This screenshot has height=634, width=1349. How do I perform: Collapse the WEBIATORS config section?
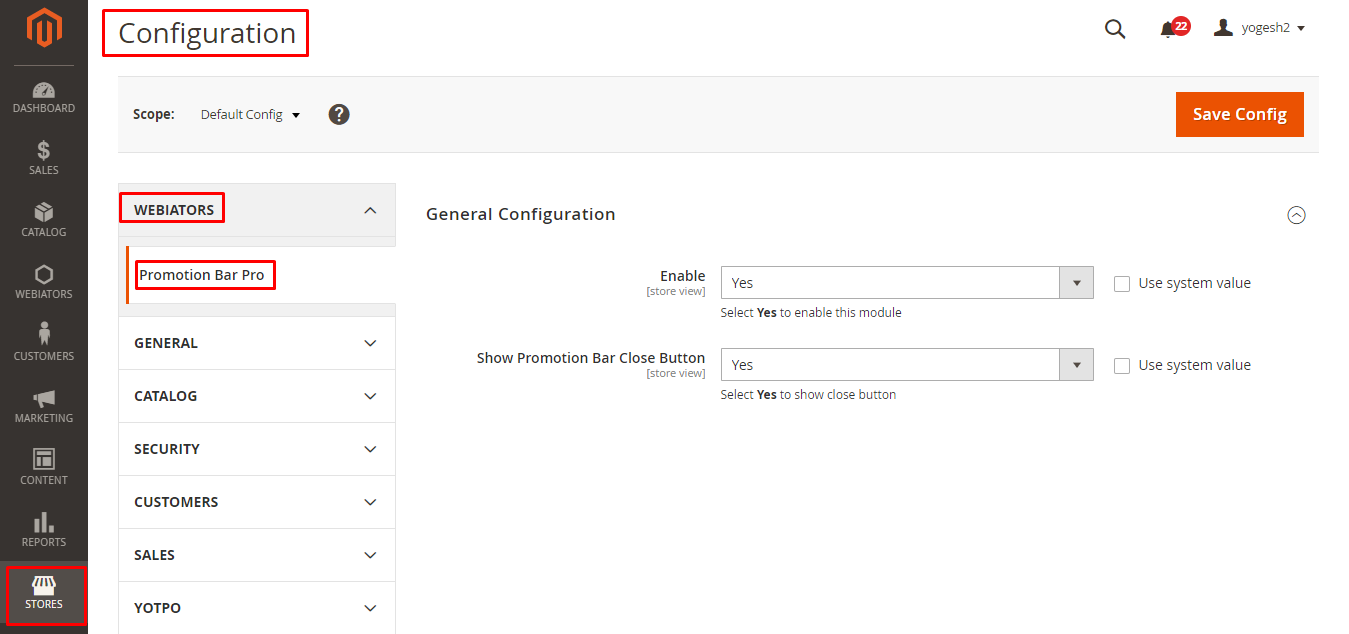tap(257, 210)
